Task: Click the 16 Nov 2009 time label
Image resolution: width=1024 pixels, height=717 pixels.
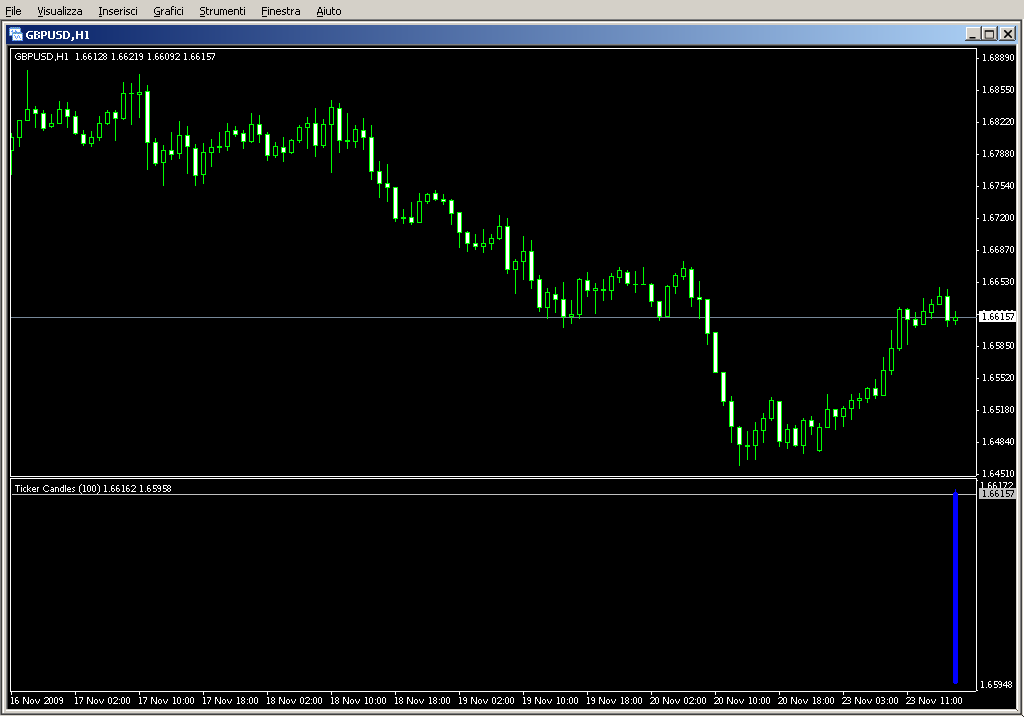Action: [x=37, y=701]
